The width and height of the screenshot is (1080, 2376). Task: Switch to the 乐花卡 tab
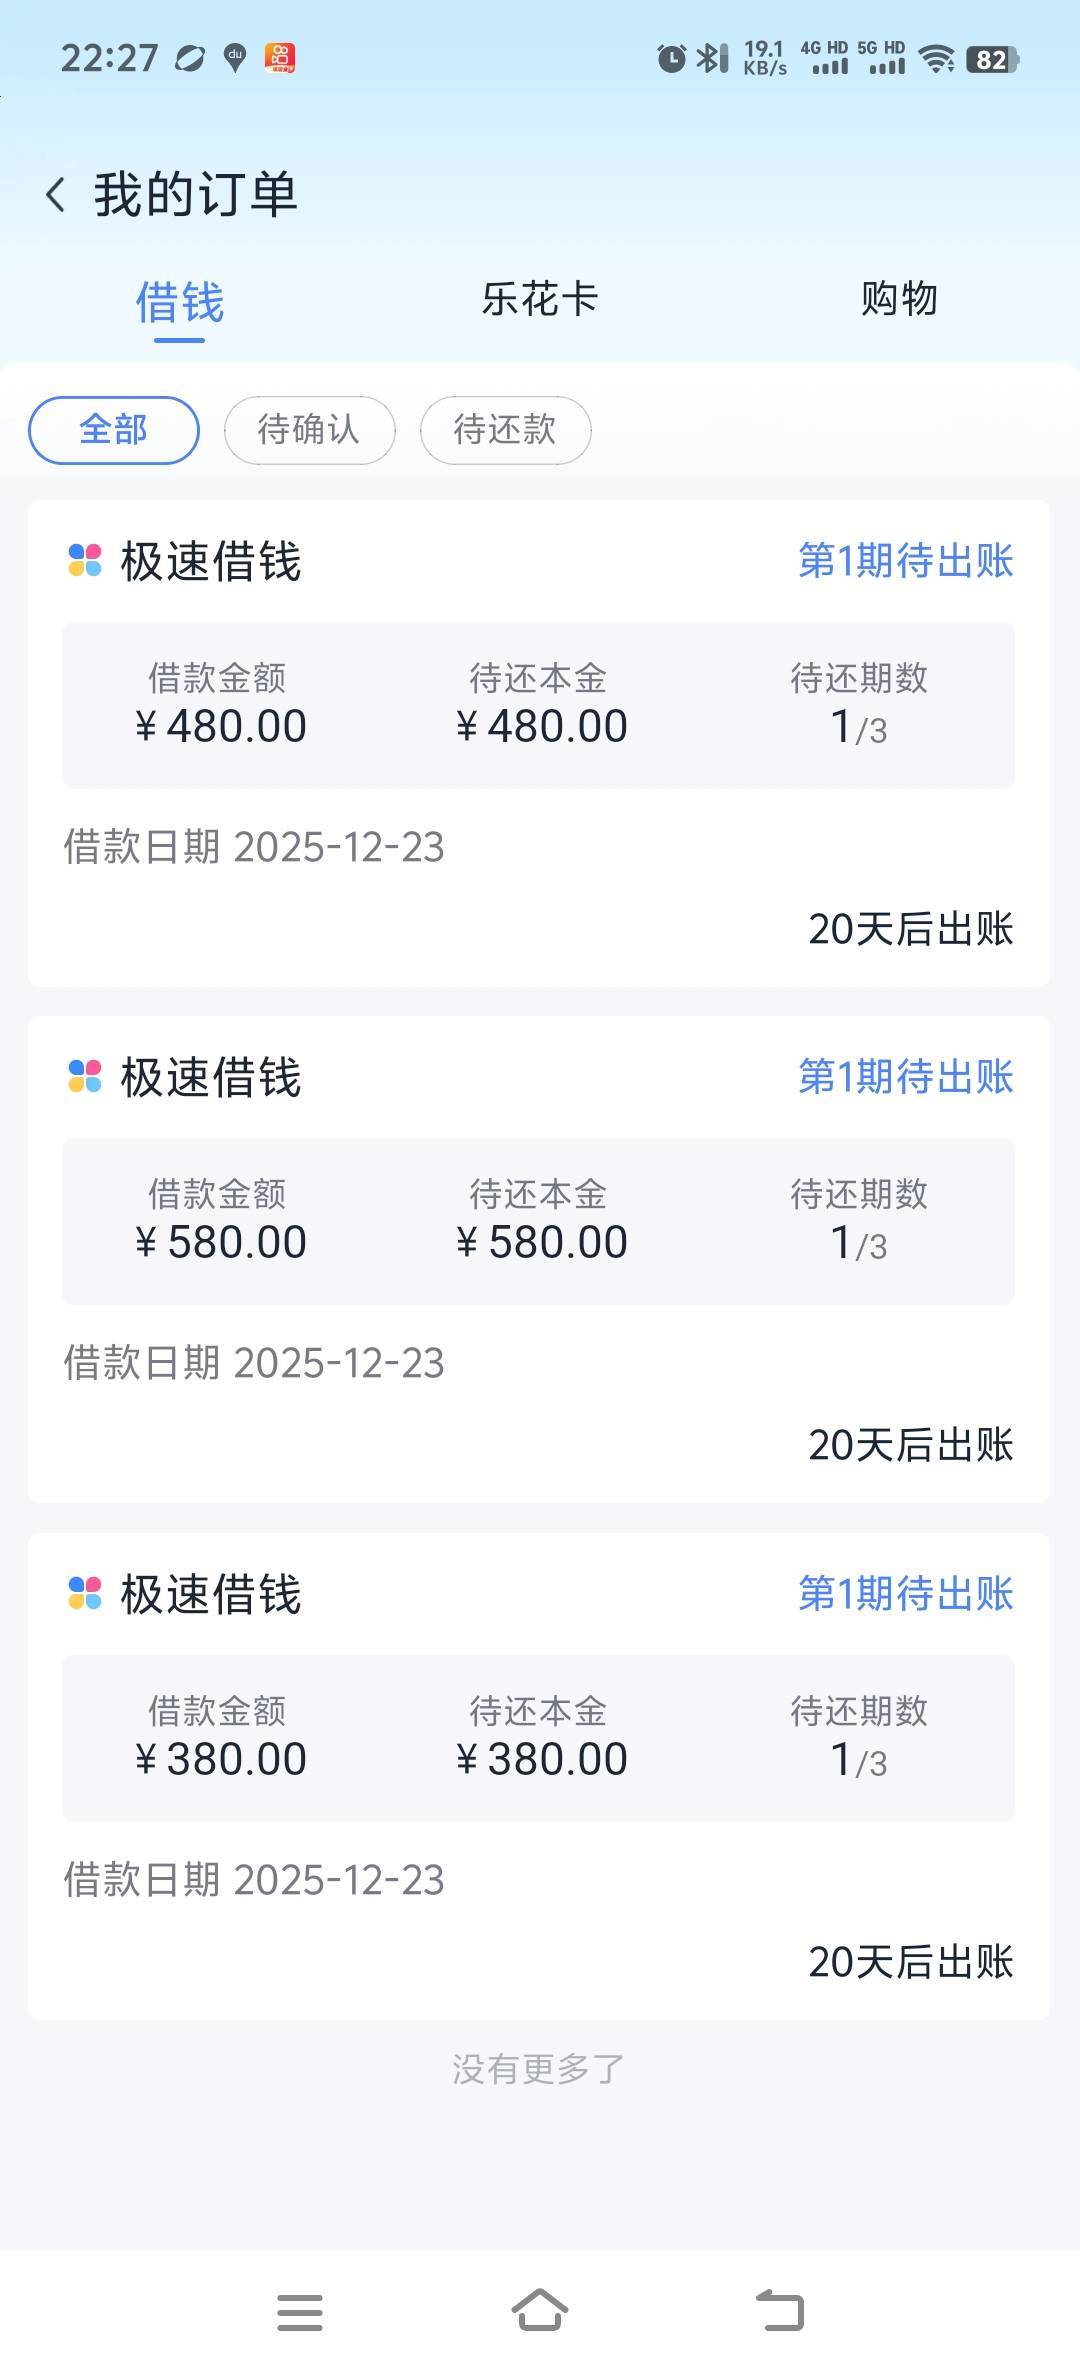click(540, 299)
